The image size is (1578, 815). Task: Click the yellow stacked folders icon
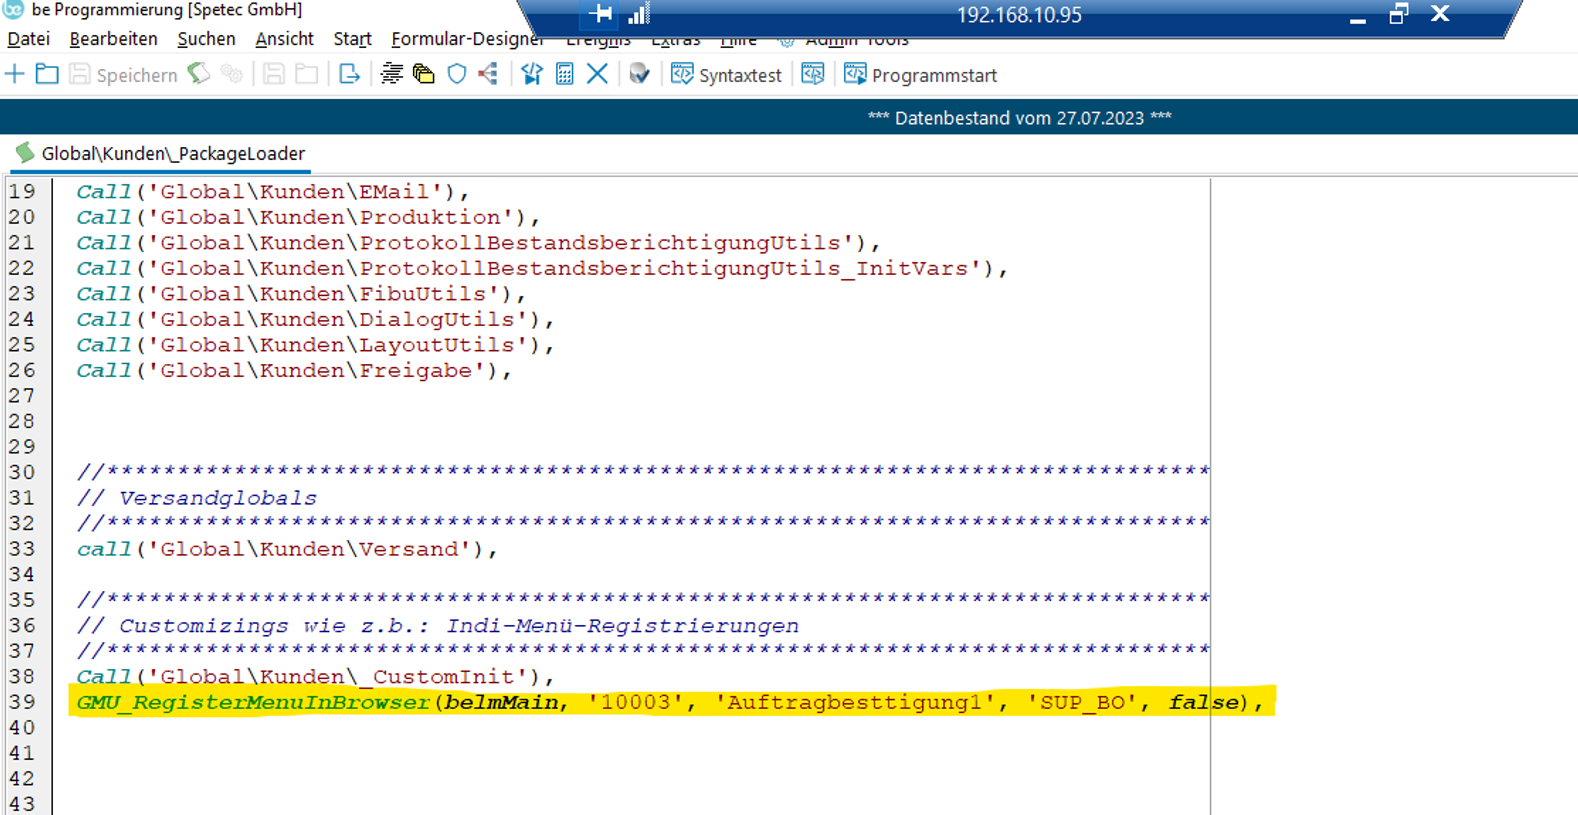point(424,74)
